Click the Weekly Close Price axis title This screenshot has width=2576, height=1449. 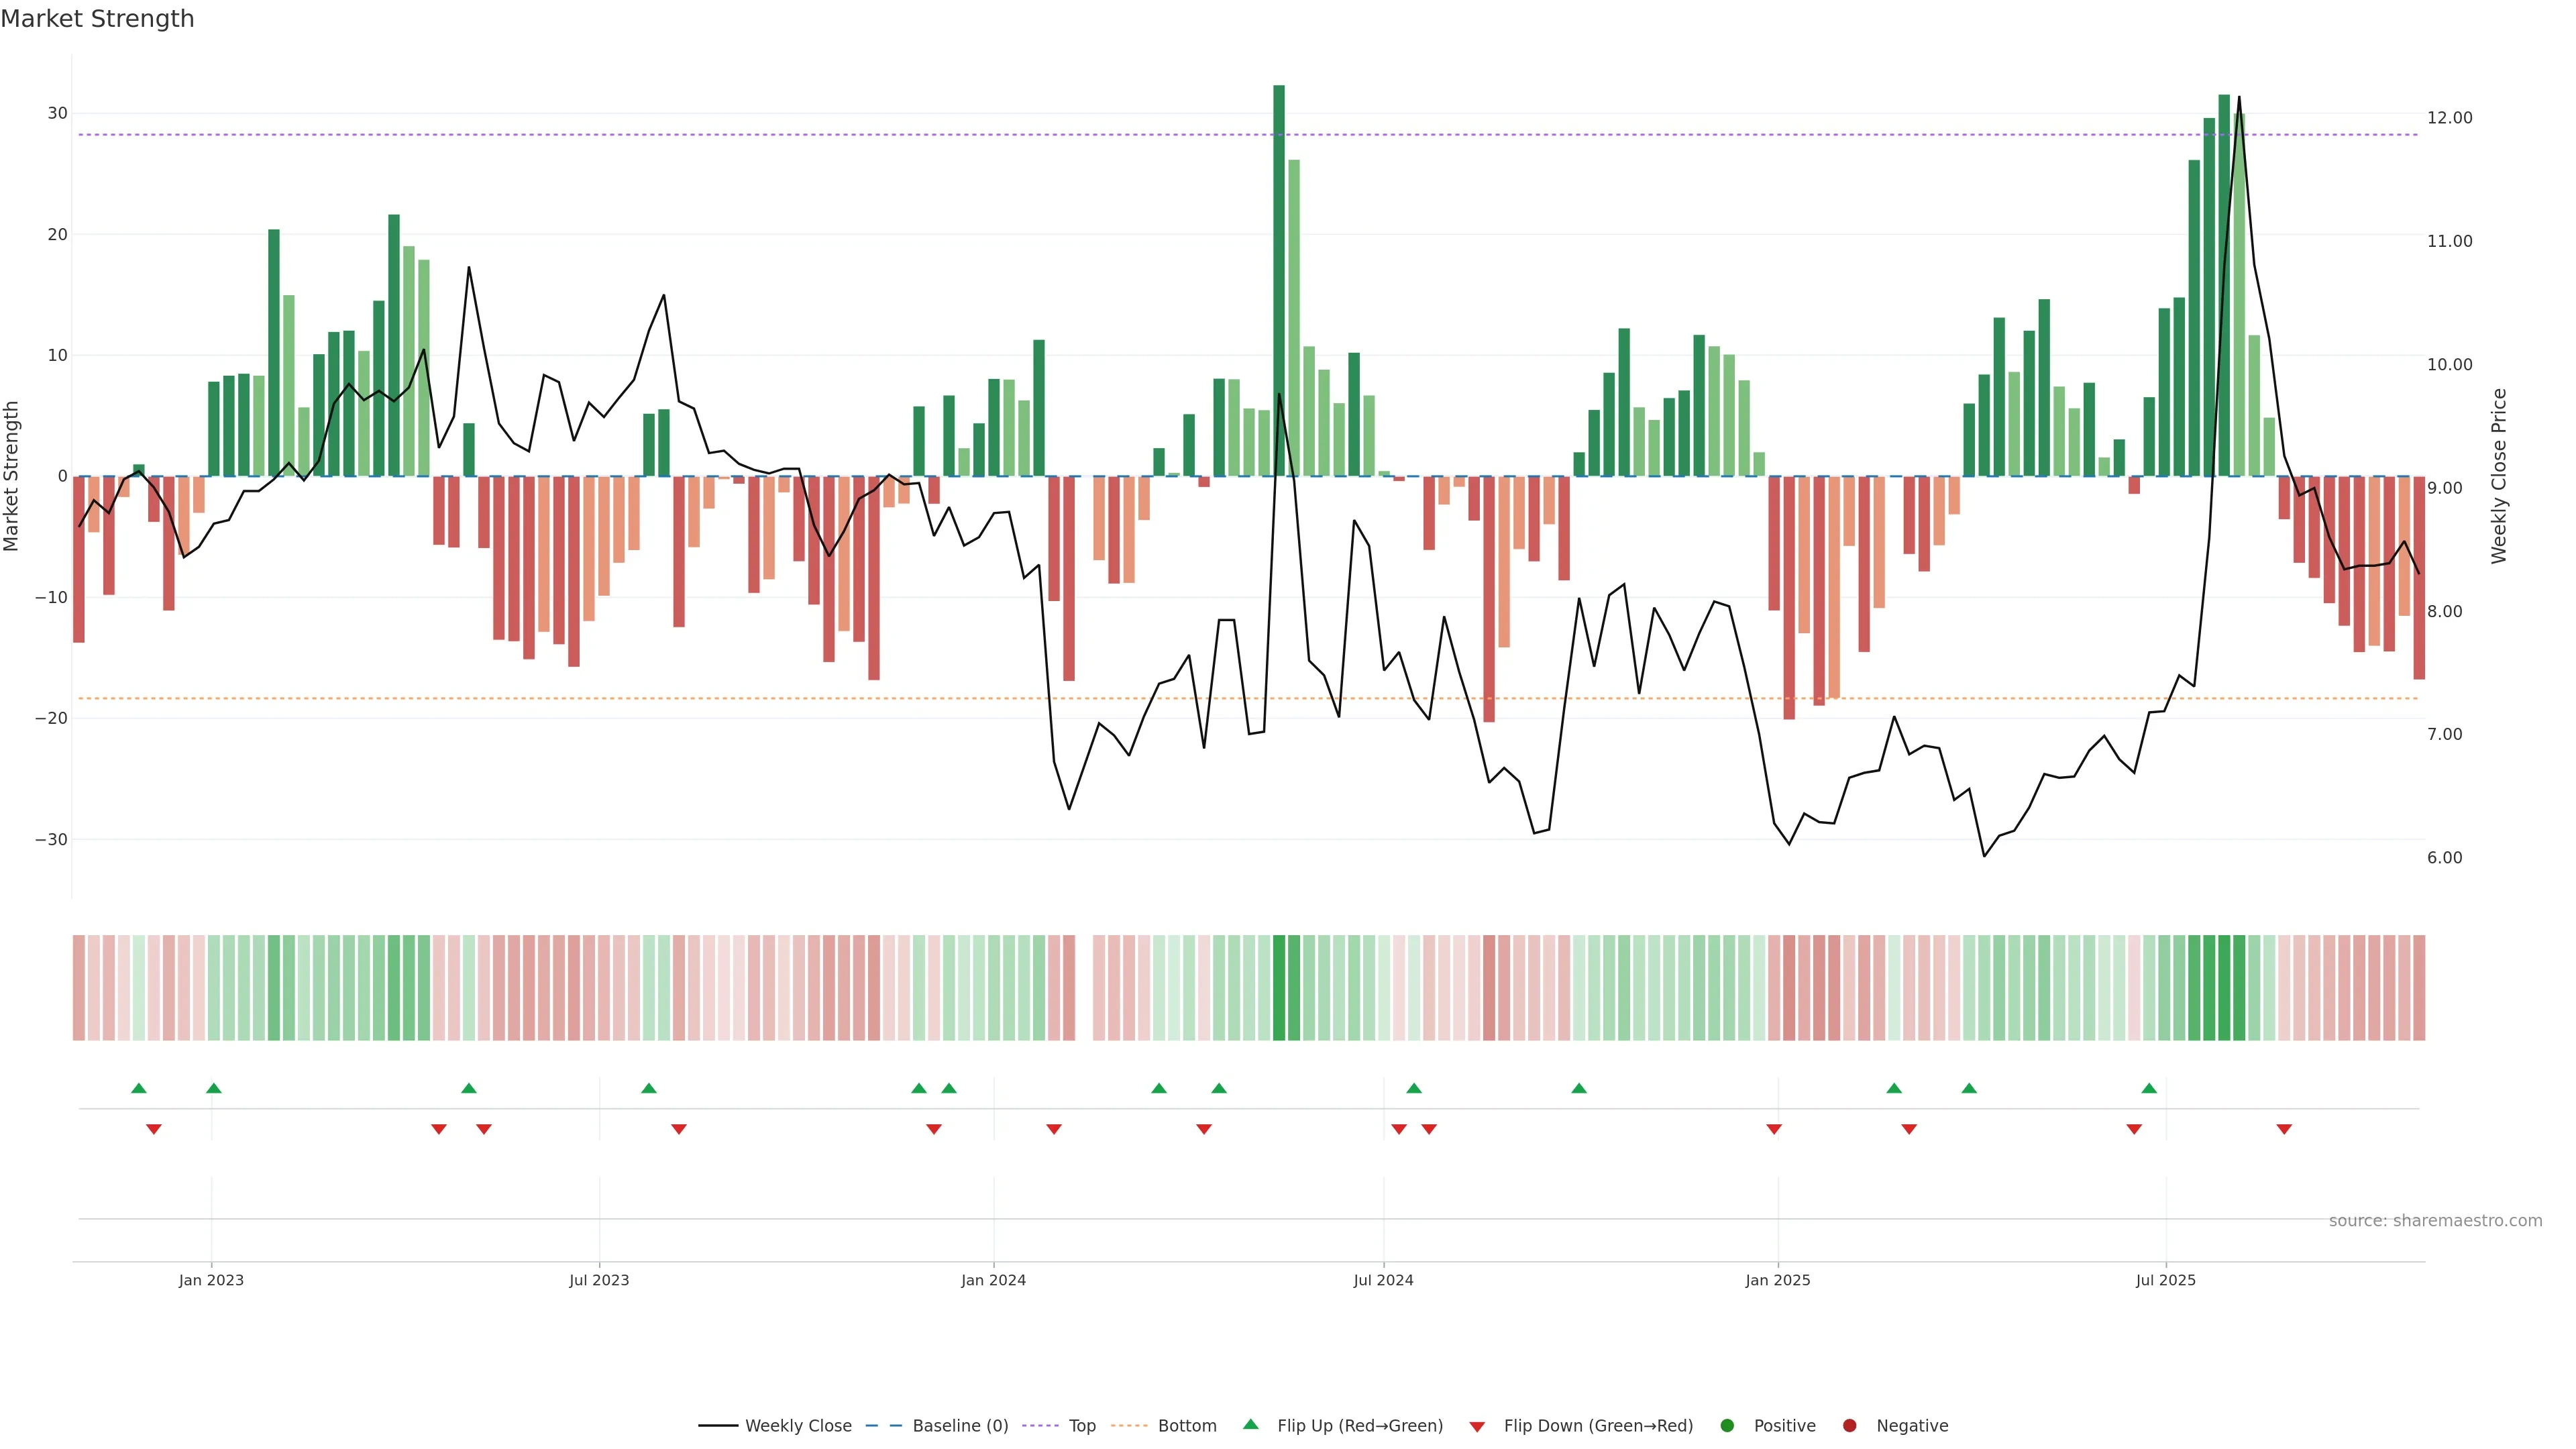[2499, 476]
